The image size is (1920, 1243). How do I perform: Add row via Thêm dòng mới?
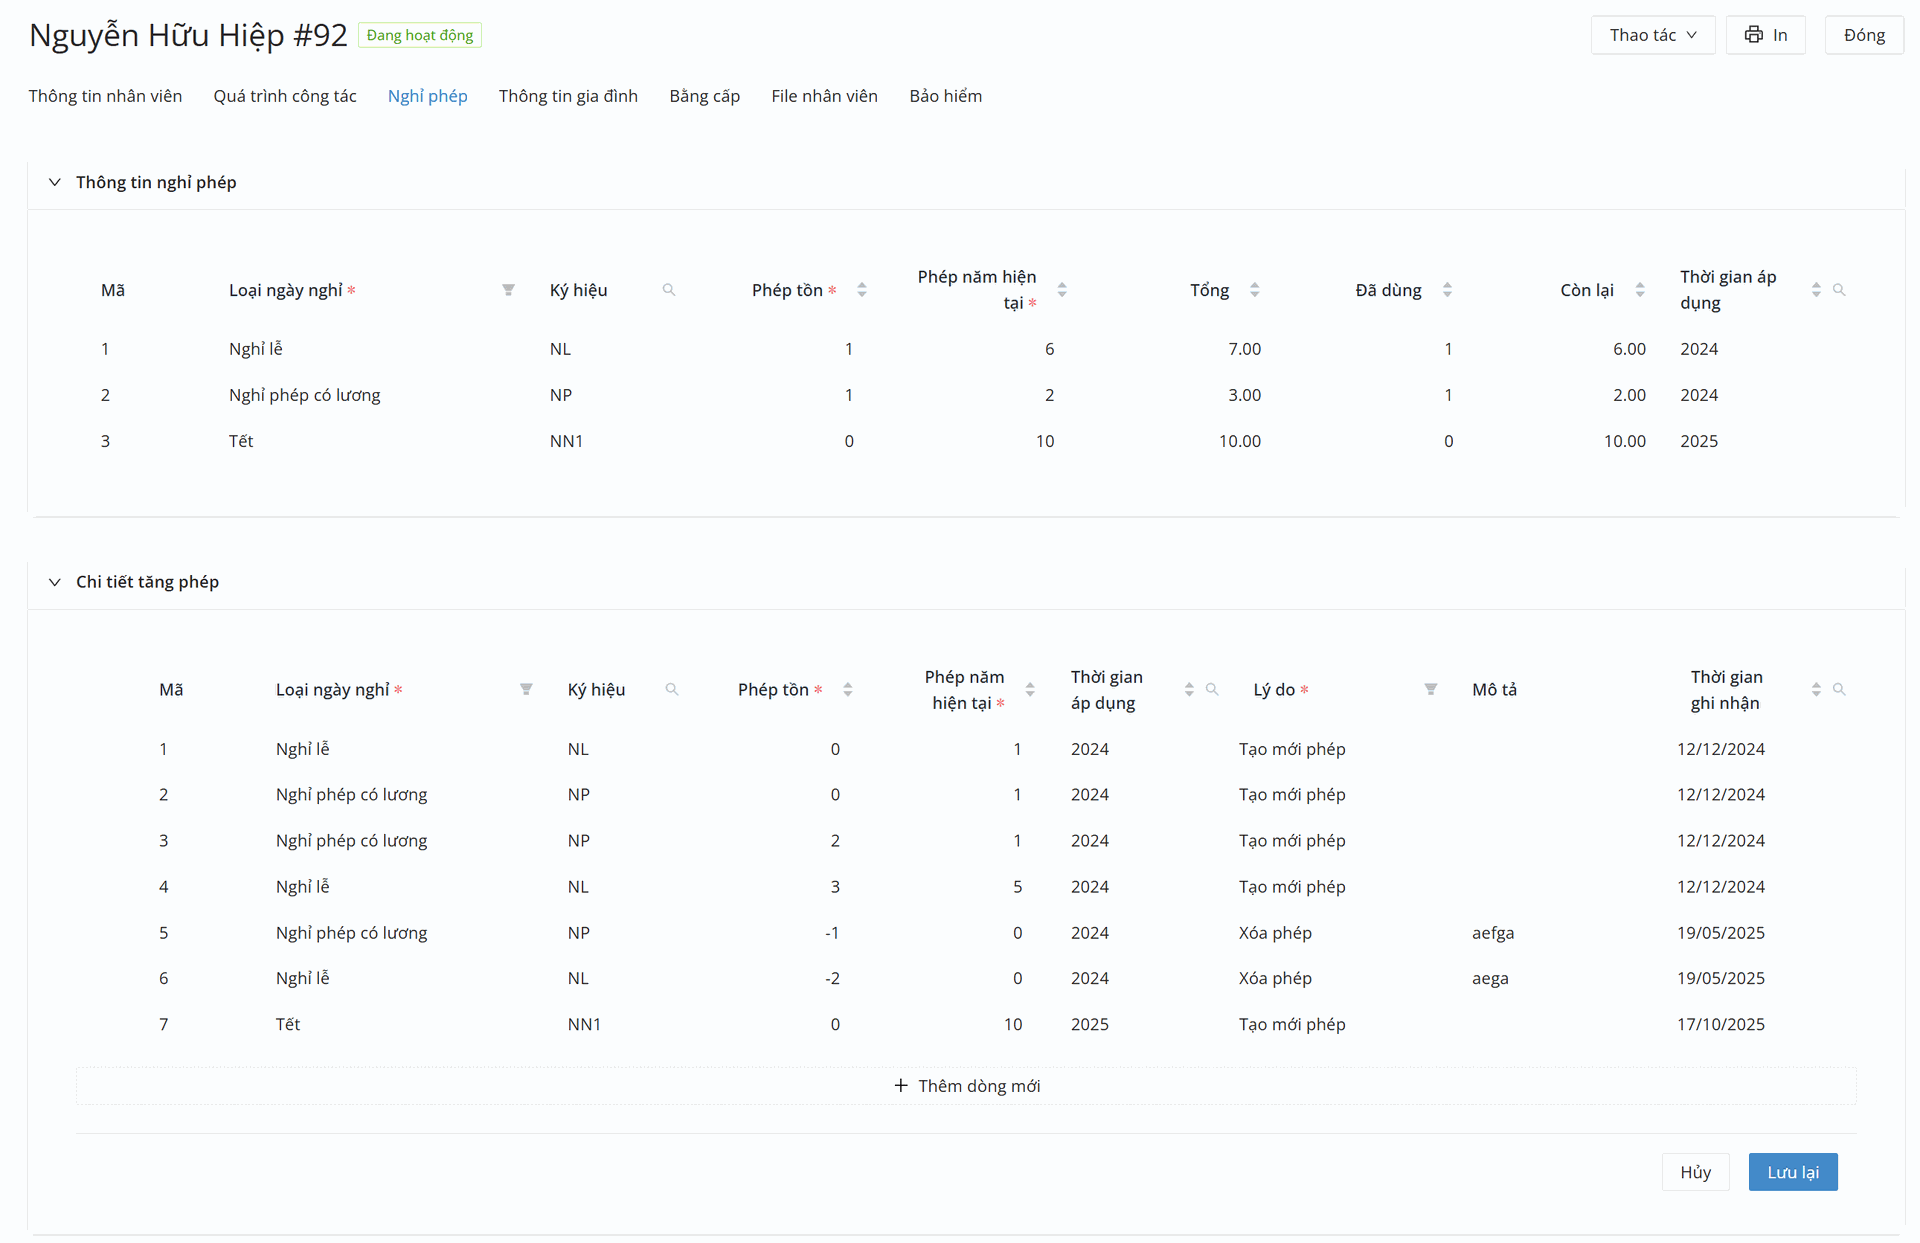(x=966, y=1086)
